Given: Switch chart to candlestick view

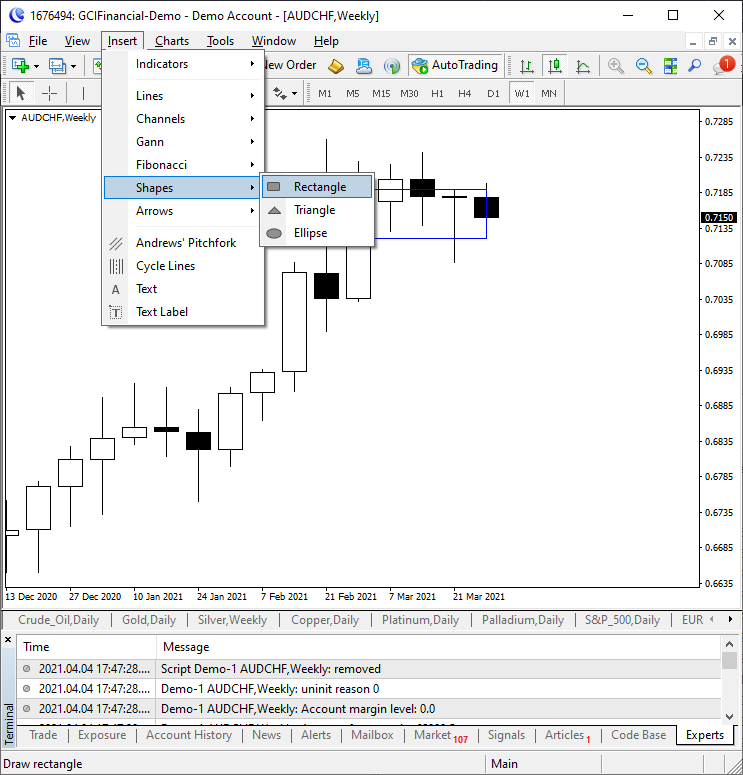Looking at the screenshot, I should [x=555, y=66].
